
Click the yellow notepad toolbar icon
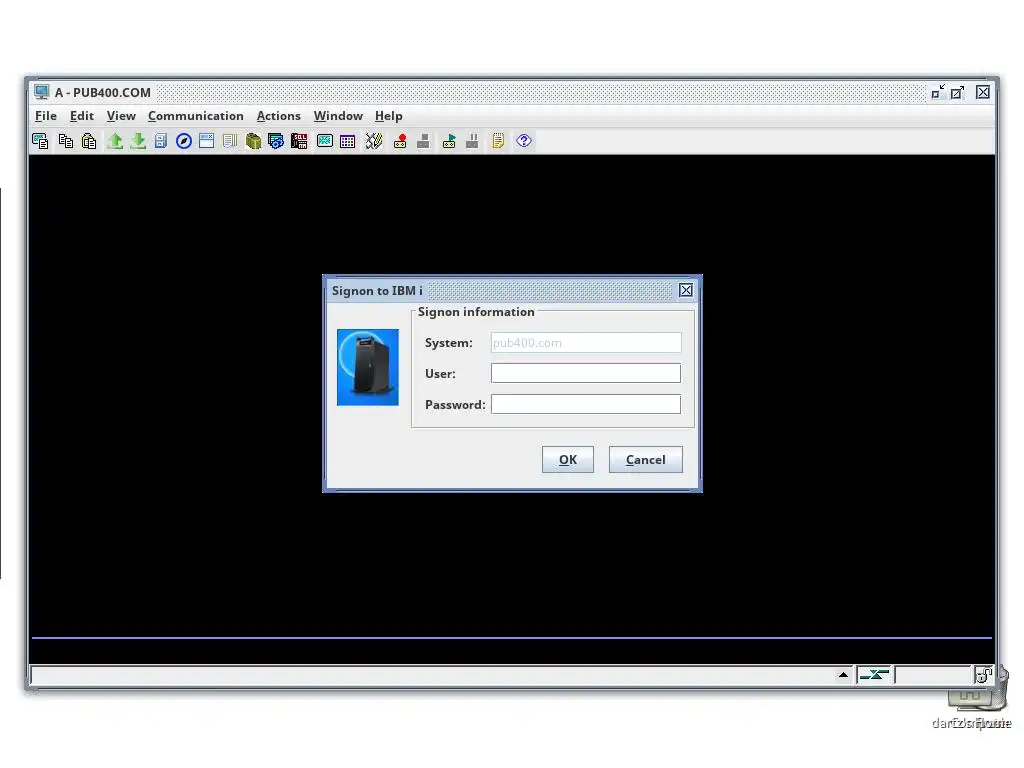(498, 141)
